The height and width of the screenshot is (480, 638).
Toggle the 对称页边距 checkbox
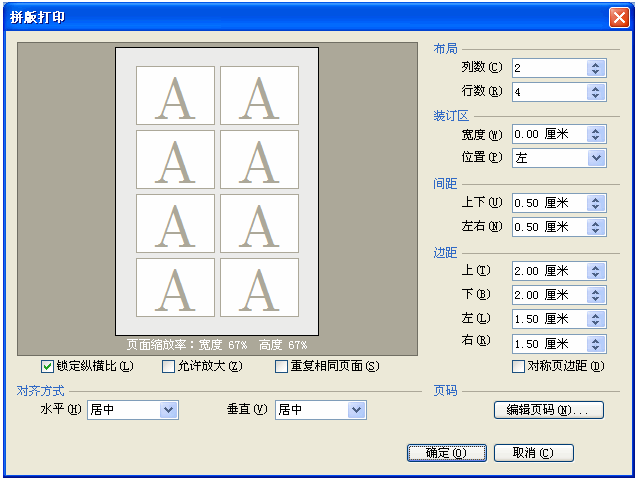518,366
